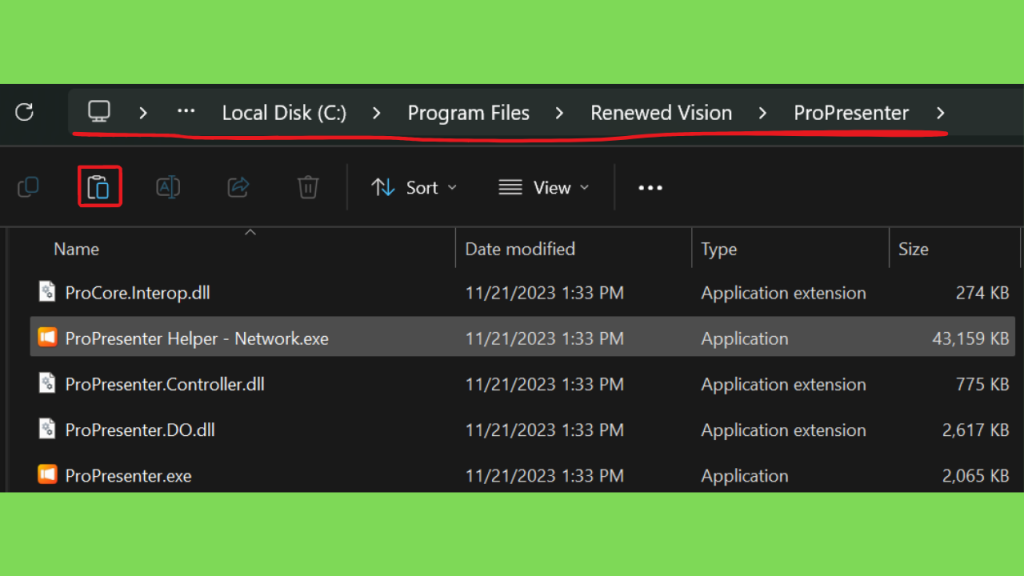Sort by the Size column header
Screen dimensions: 1024x576
point(913,249)
